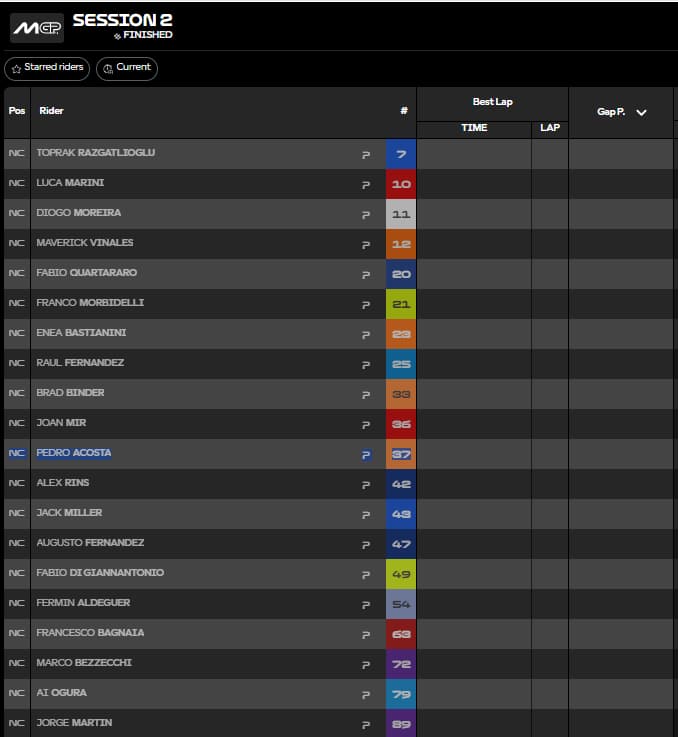The height and width of the screenshot is (737, 678).
Task: Toggle the Current lap filter
Action: (x=127, y=68)
